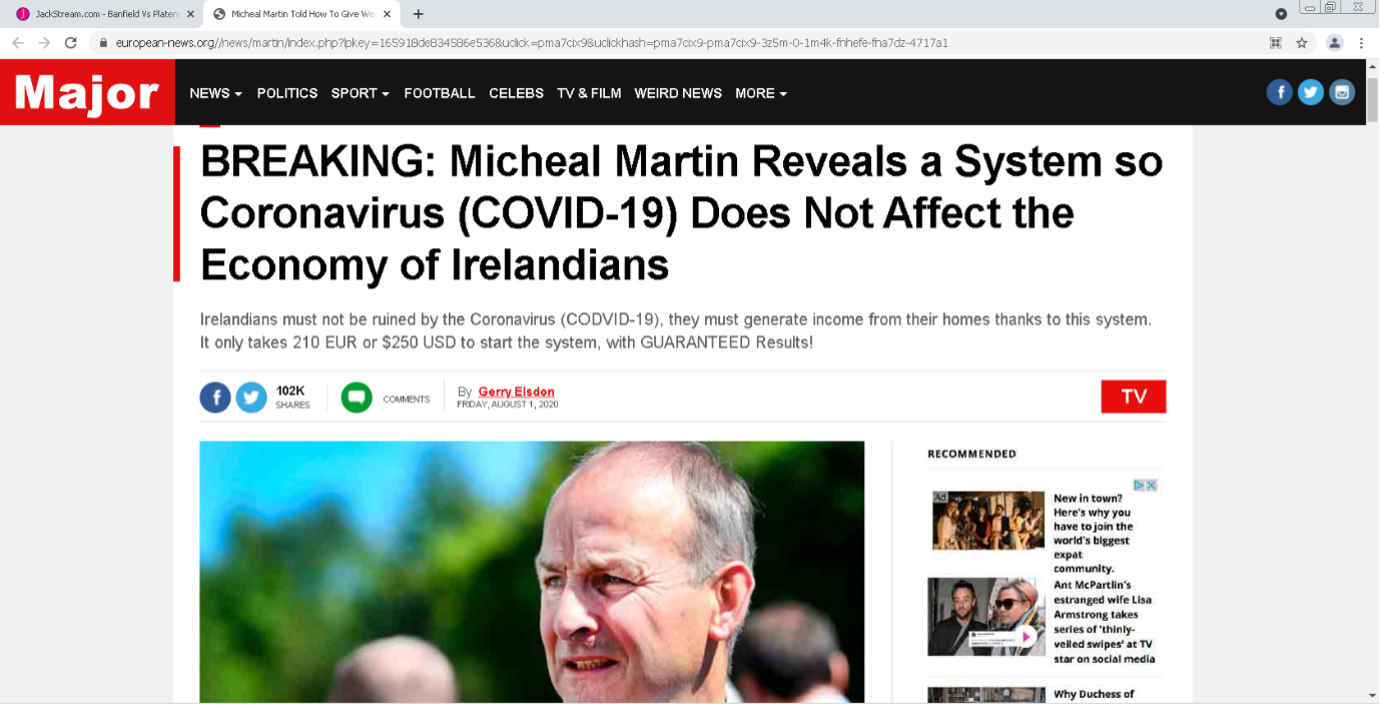
Task: Expand the MORE dropdown menu
Action: click(761, 93)
